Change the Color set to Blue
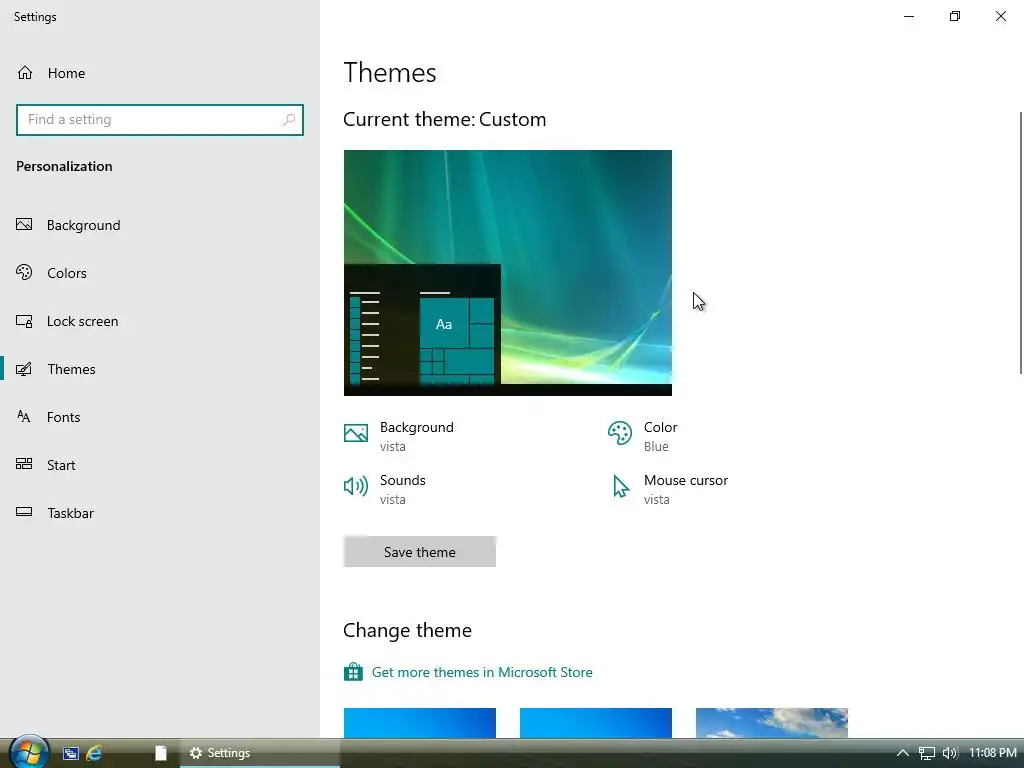The width and height of the screenshot is (1024, 768). click(643, 436)
